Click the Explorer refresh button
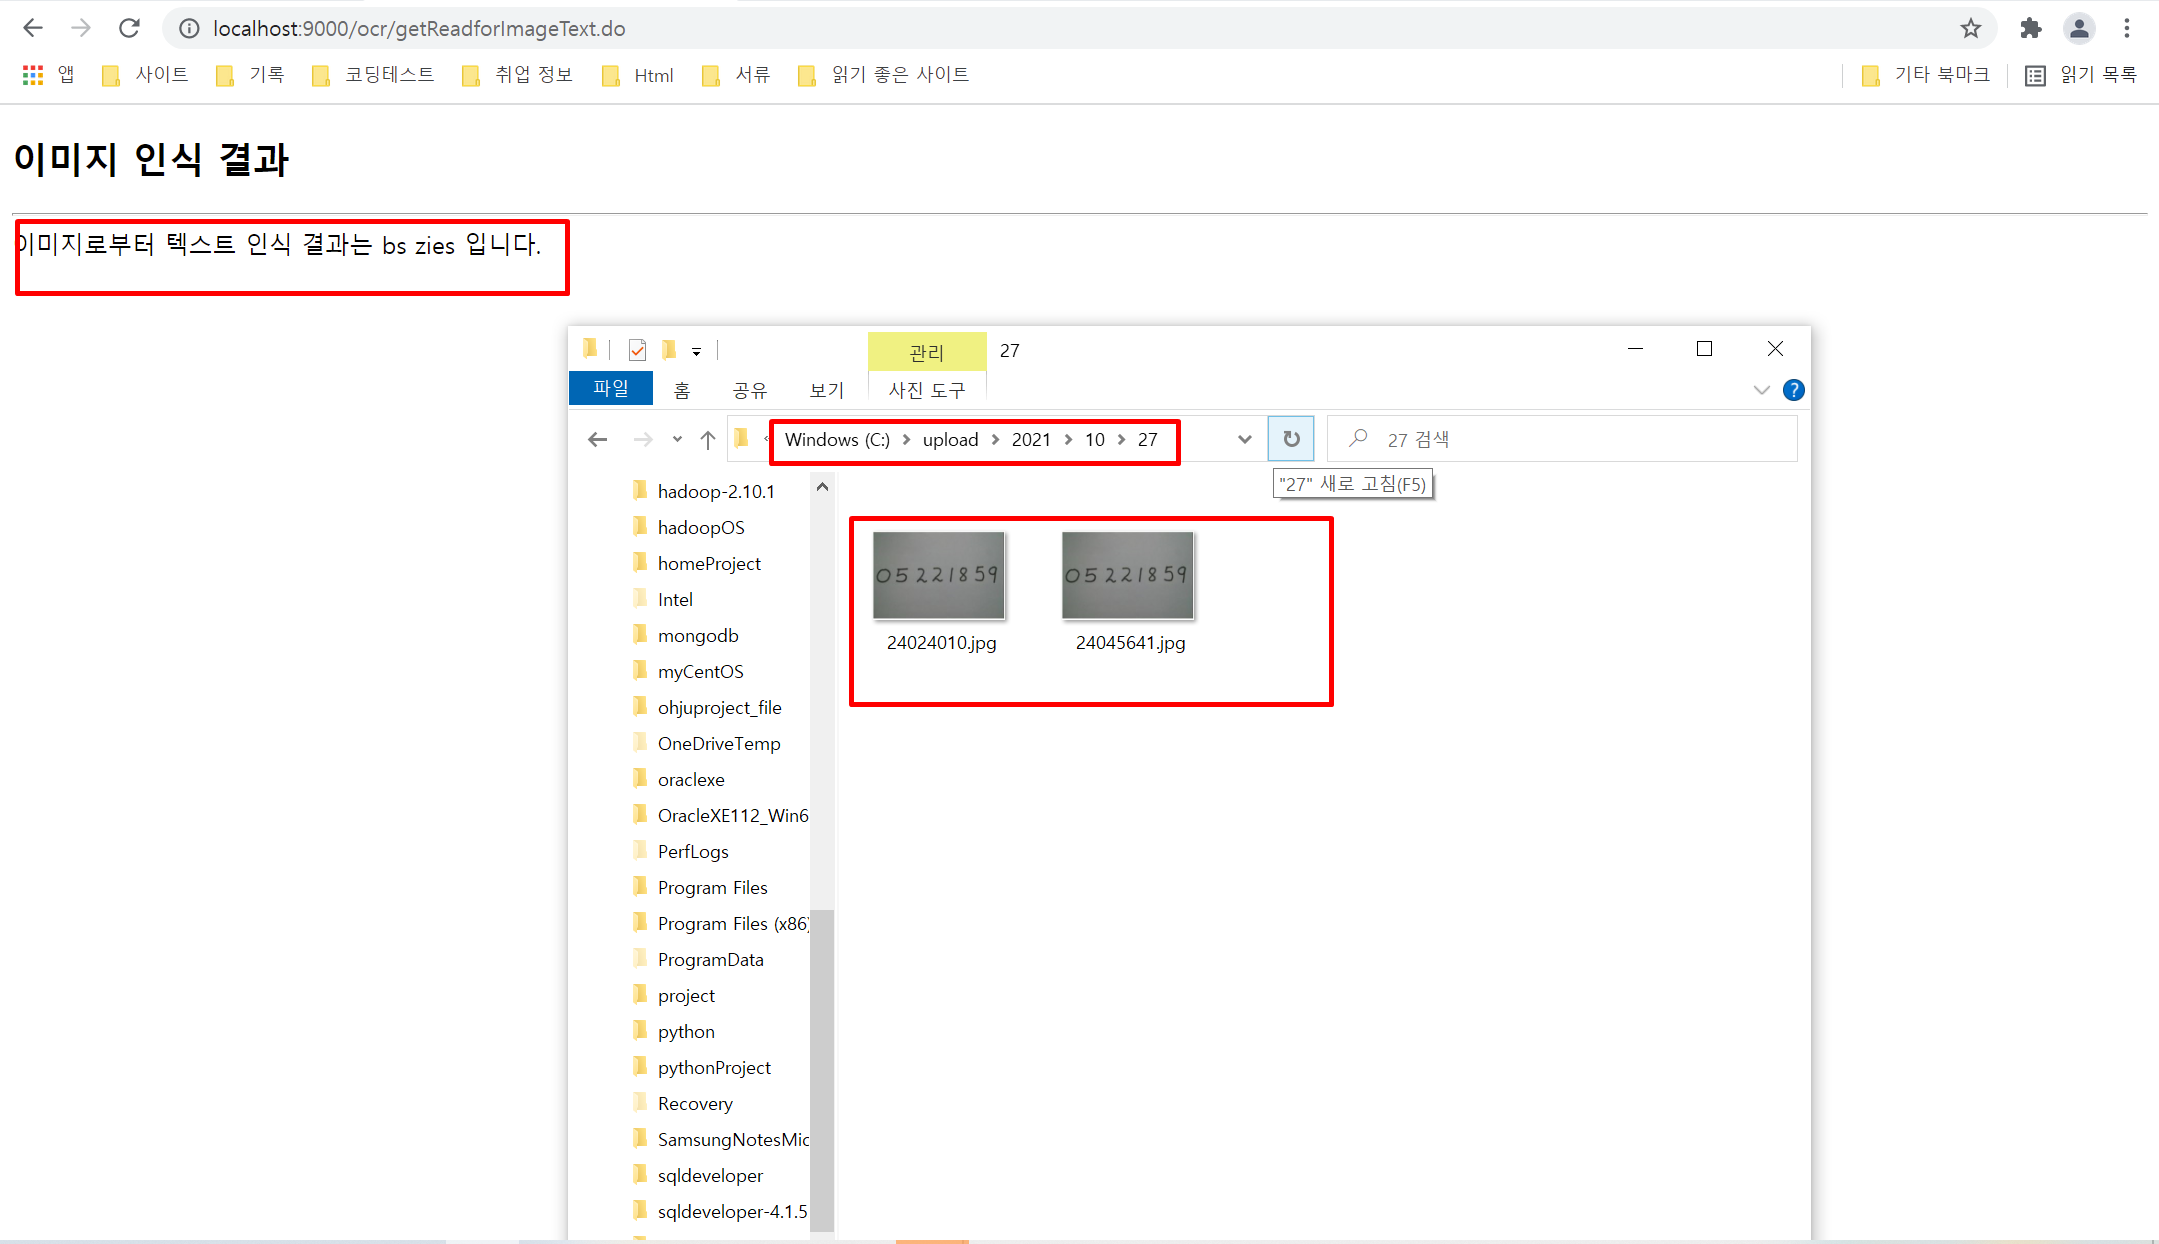2159x1244 pixels. coord(1291,439)
